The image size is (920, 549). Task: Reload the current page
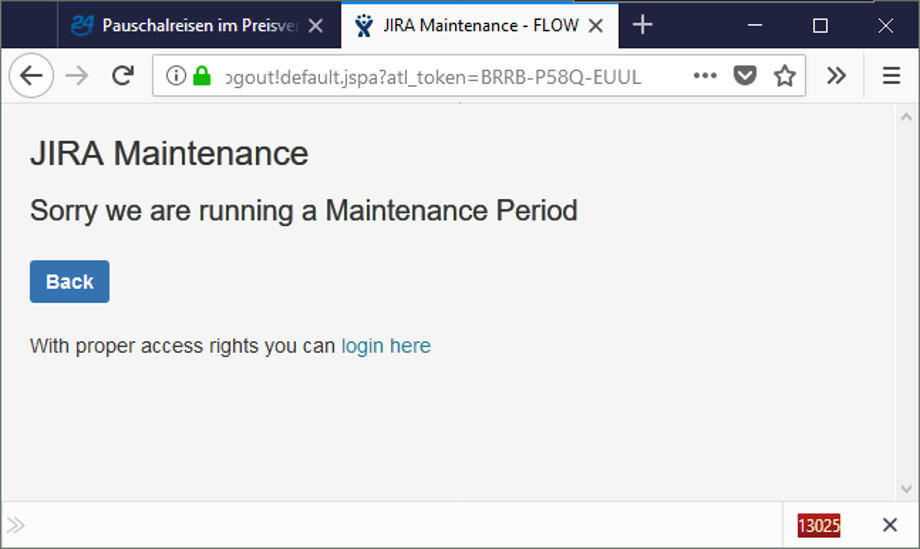(x=123, y=76)
